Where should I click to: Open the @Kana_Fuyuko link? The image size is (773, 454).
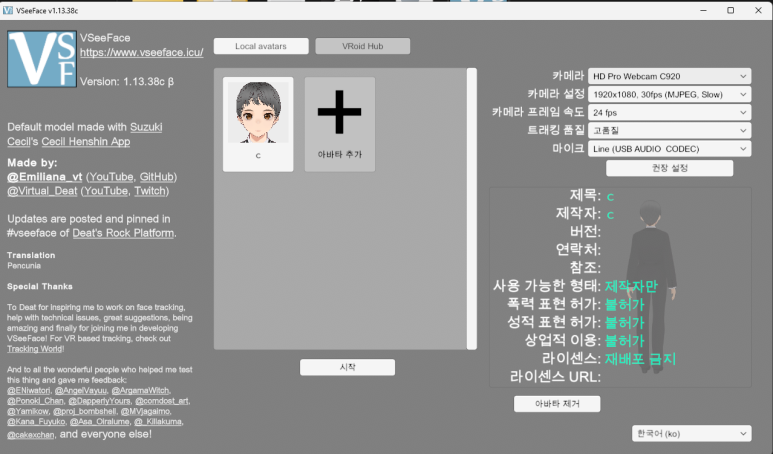[36, 421]
